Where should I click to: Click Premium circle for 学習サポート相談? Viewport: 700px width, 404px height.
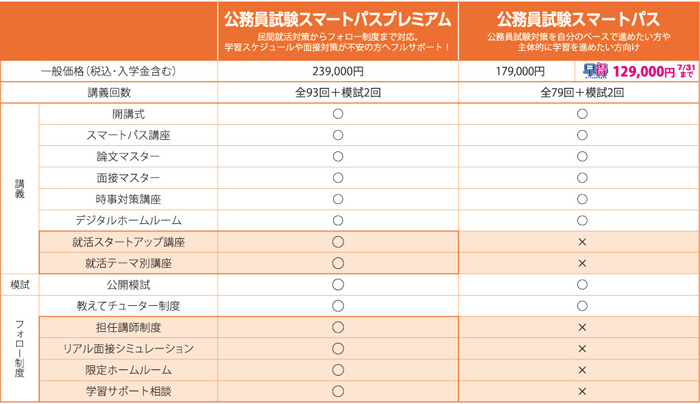pyautogui.click(x=338, y=391)
